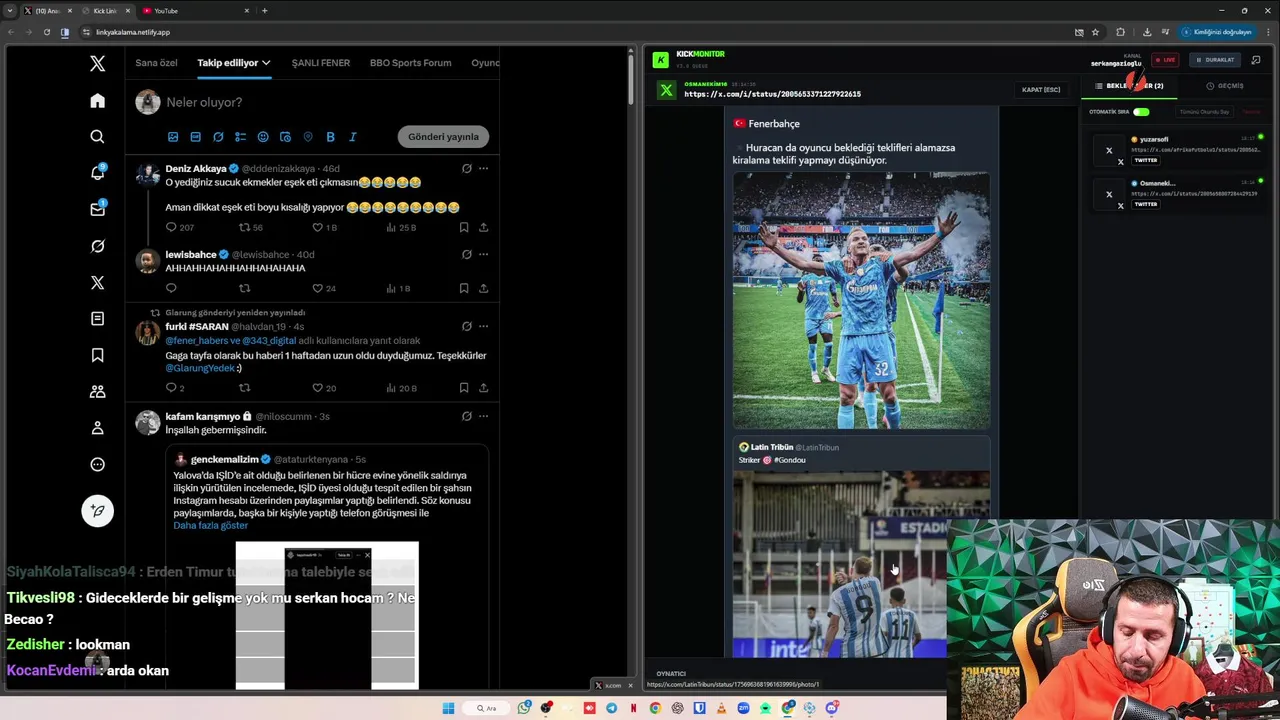Open new browser tab plus button
The image size is (1280, 720).
pyautogui.click(x=264, y=11)
